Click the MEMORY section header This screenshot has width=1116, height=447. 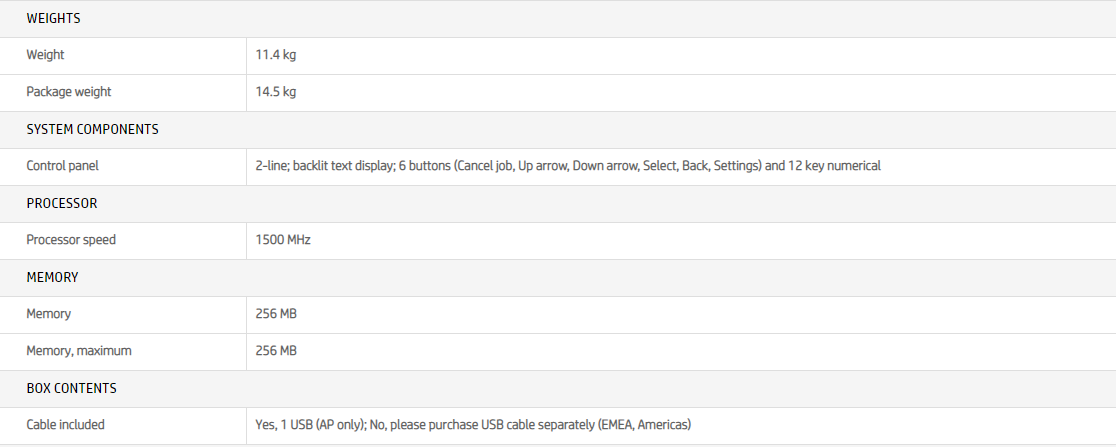pos(52,277)
